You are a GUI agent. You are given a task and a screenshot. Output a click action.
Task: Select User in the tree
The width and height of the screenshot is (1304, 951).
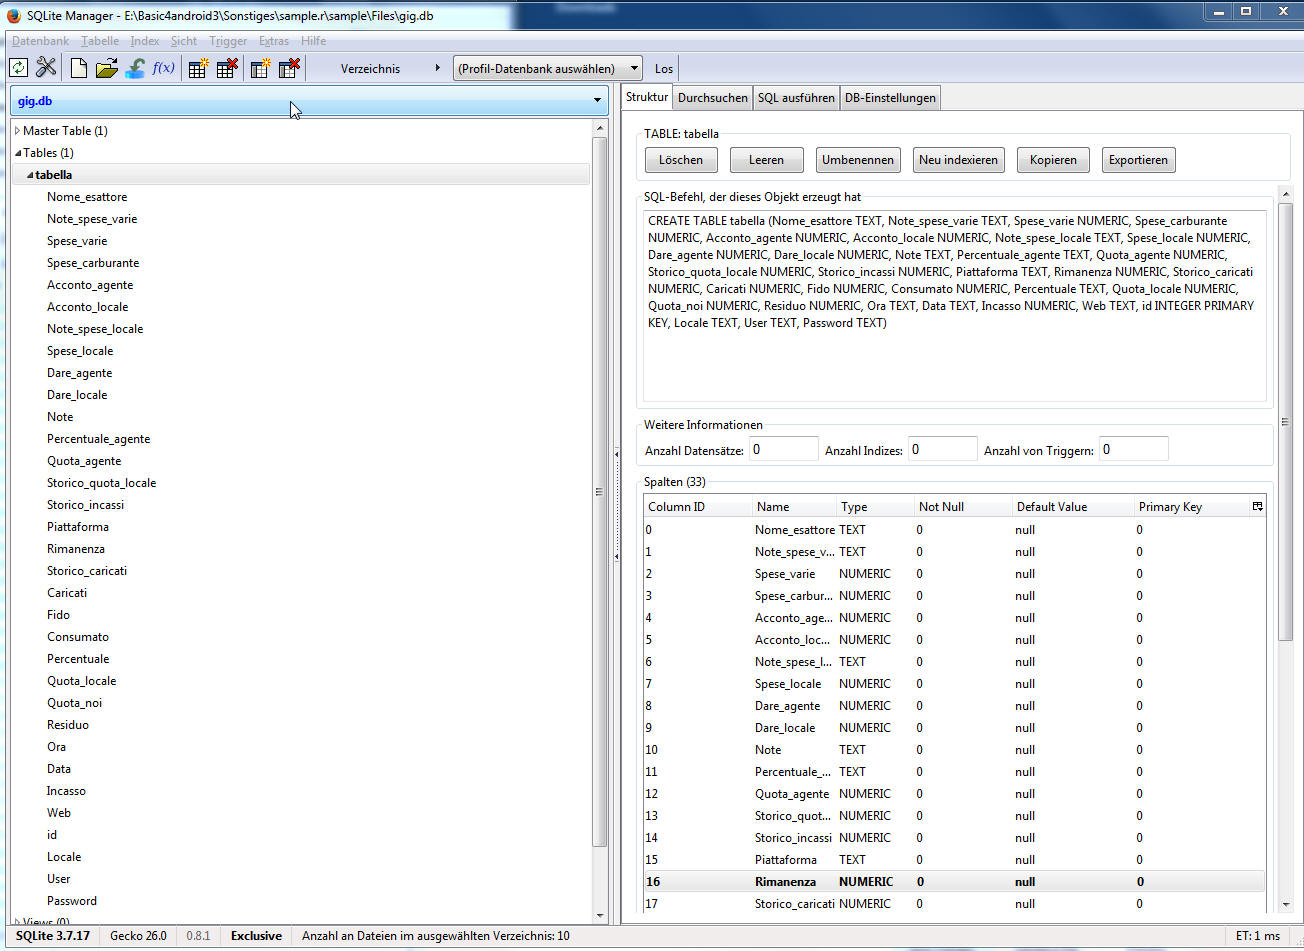59,879
